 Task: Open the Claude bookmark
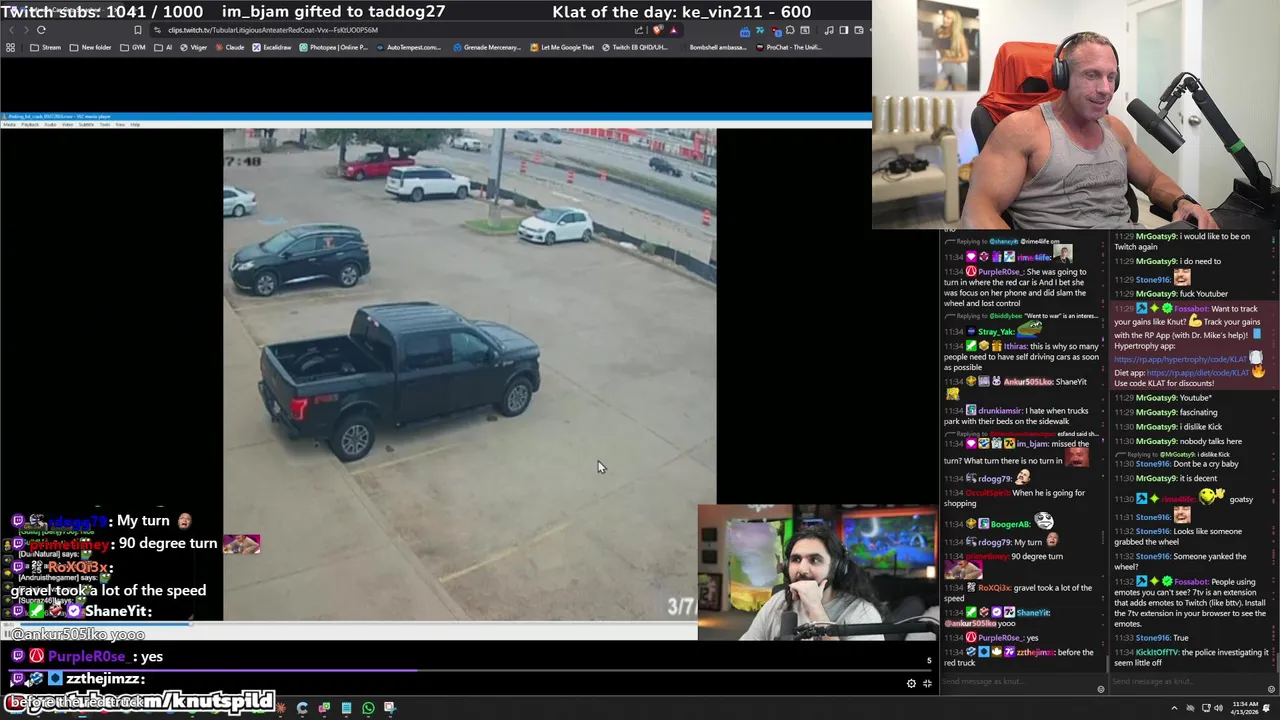[230, 47]
